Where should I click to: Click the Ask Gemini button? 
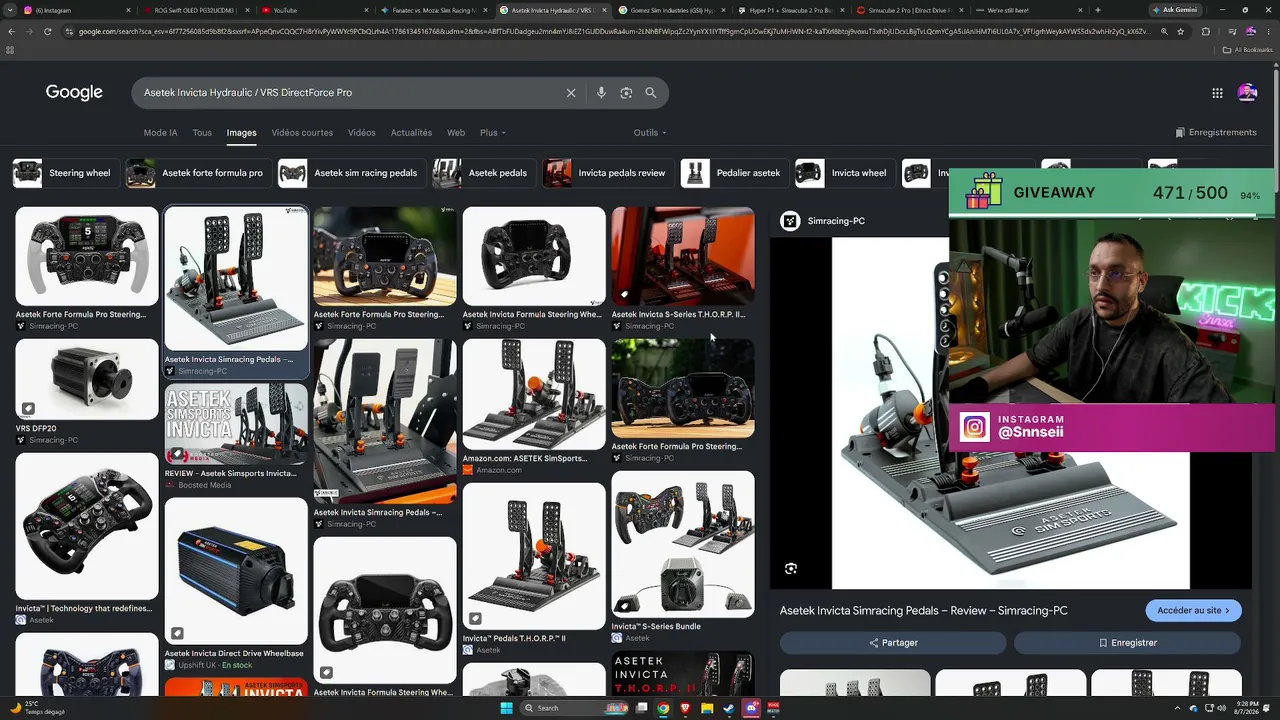tap(1174, 10)
